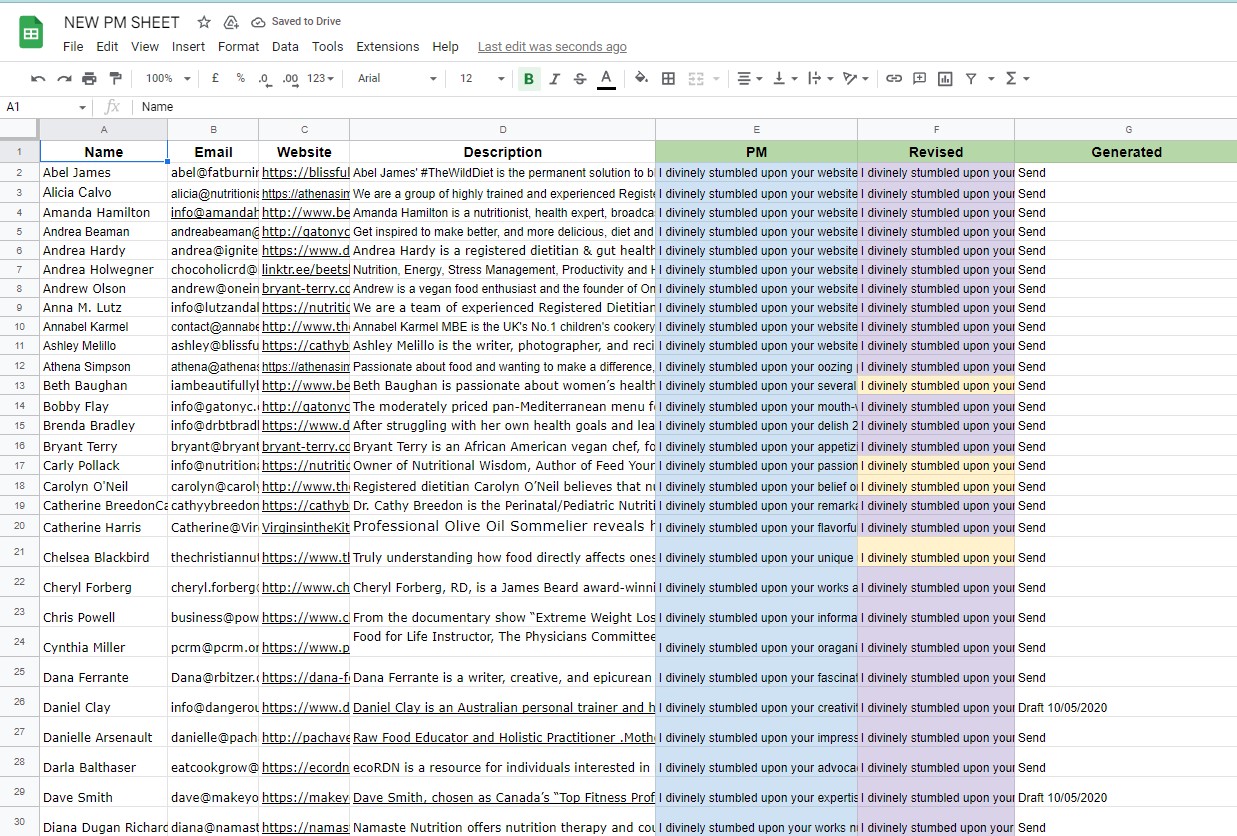This screenshot has height=836, width=1237.
Task: Click the Insert chart icon
Action: (945, 78)
